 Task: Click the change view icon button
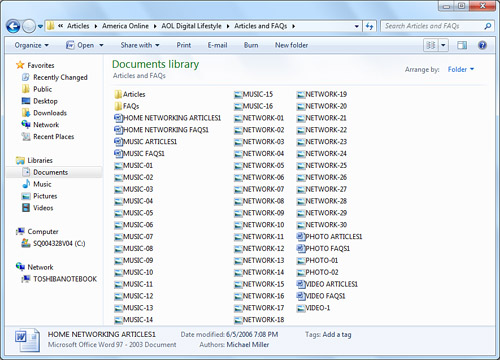(x=431, y=45)
